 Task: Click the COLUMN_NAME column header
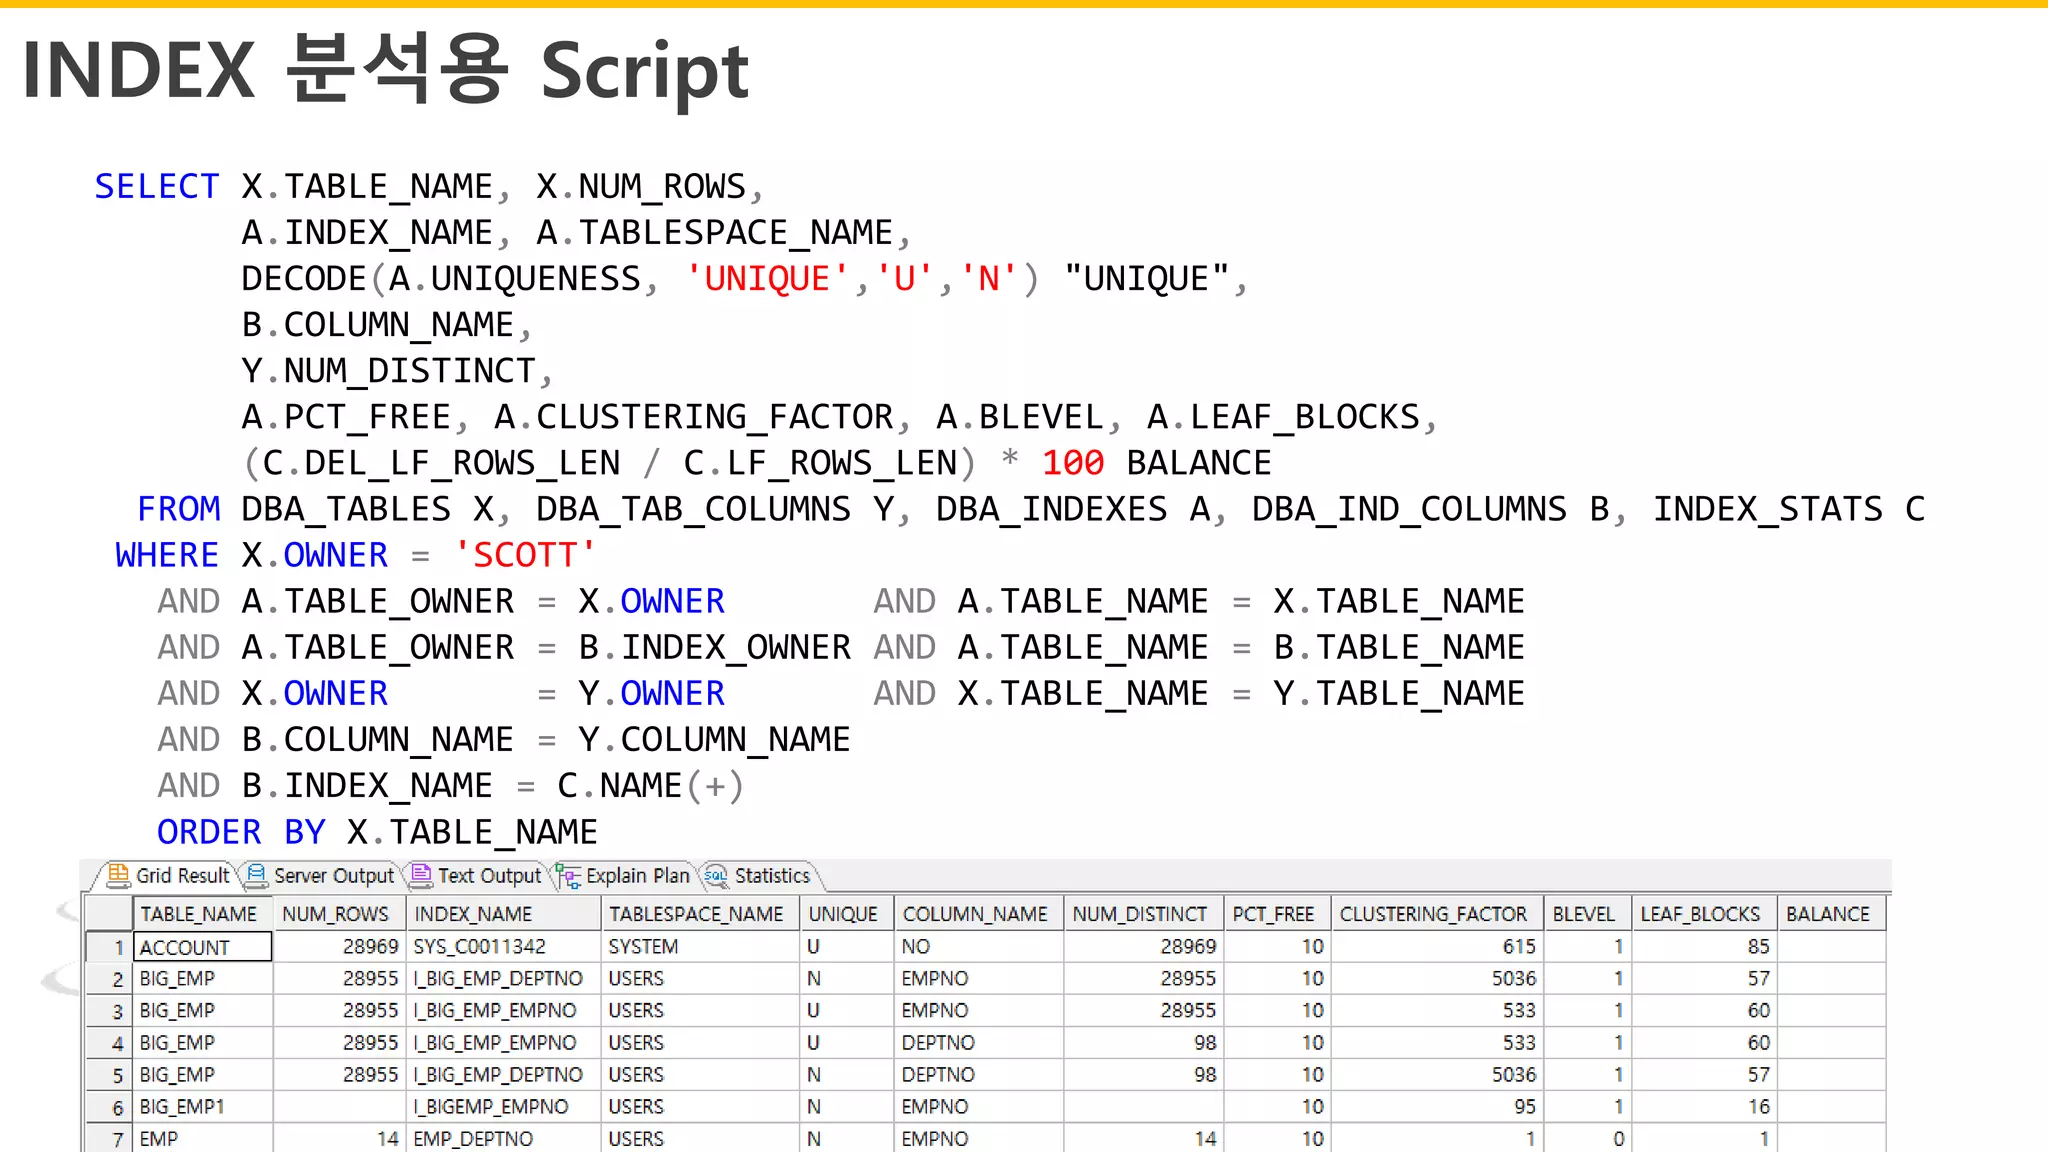978,914
